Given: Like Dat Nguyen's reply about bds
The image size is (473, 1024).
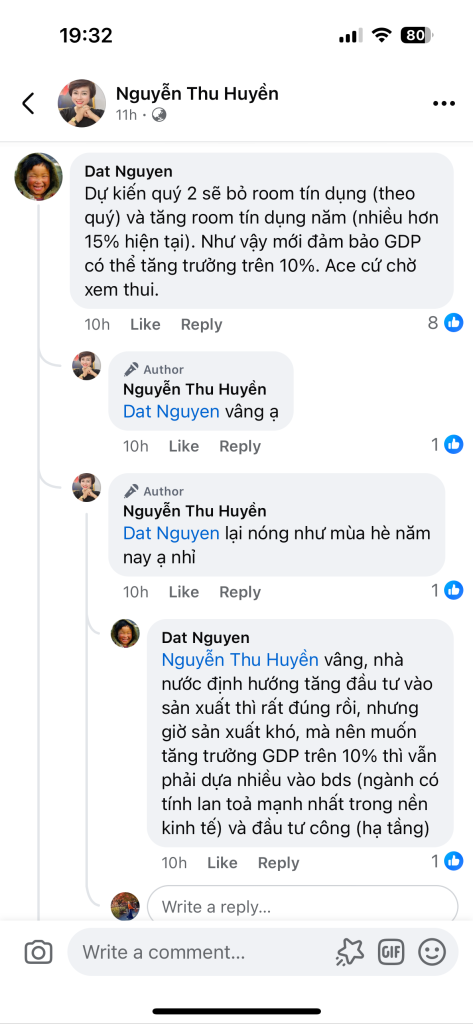Looking at the screenshot, I should [222, 863].
